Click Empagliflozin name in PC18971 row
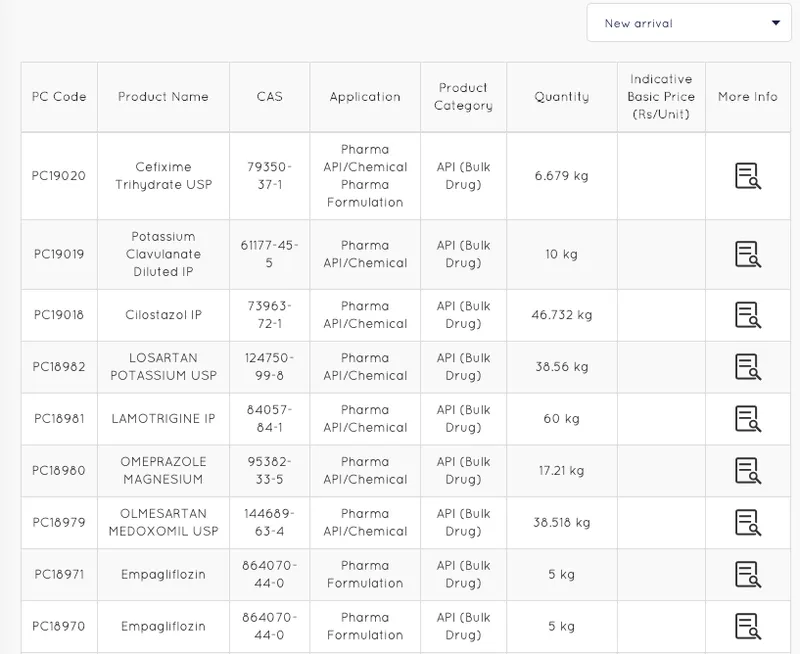This screenshot has height=654, width=800. tap(163, 574)
